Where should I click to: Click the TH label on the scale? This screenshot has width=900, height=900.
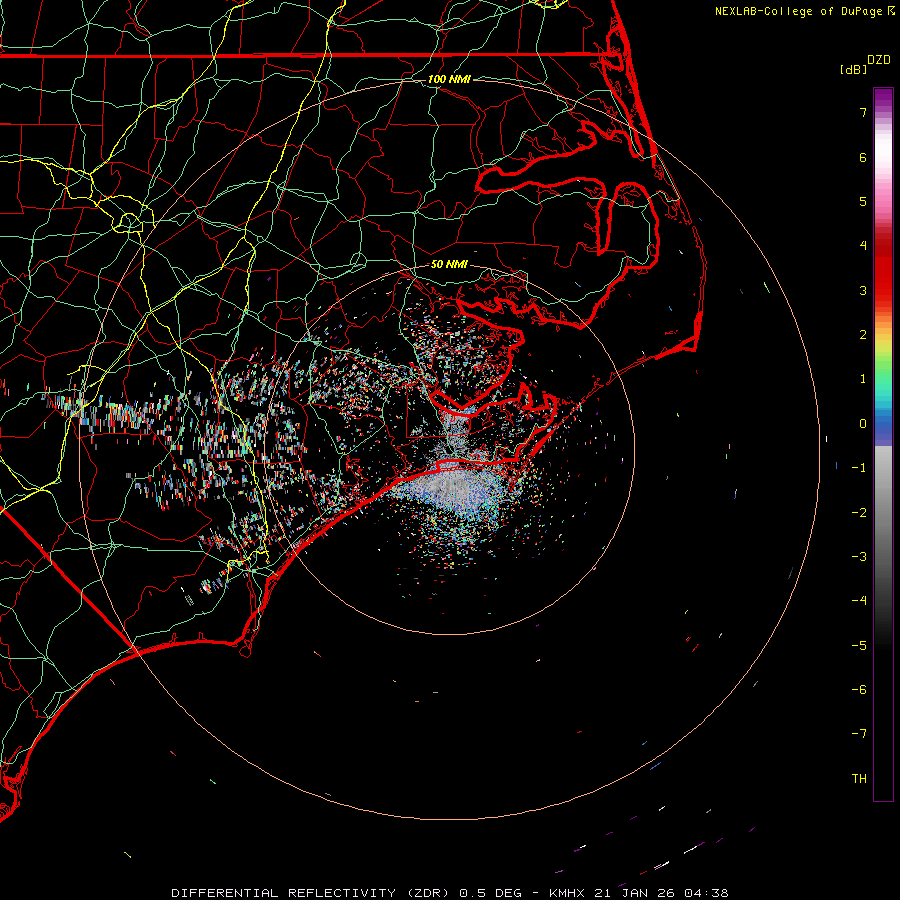(x=858, y=779)
